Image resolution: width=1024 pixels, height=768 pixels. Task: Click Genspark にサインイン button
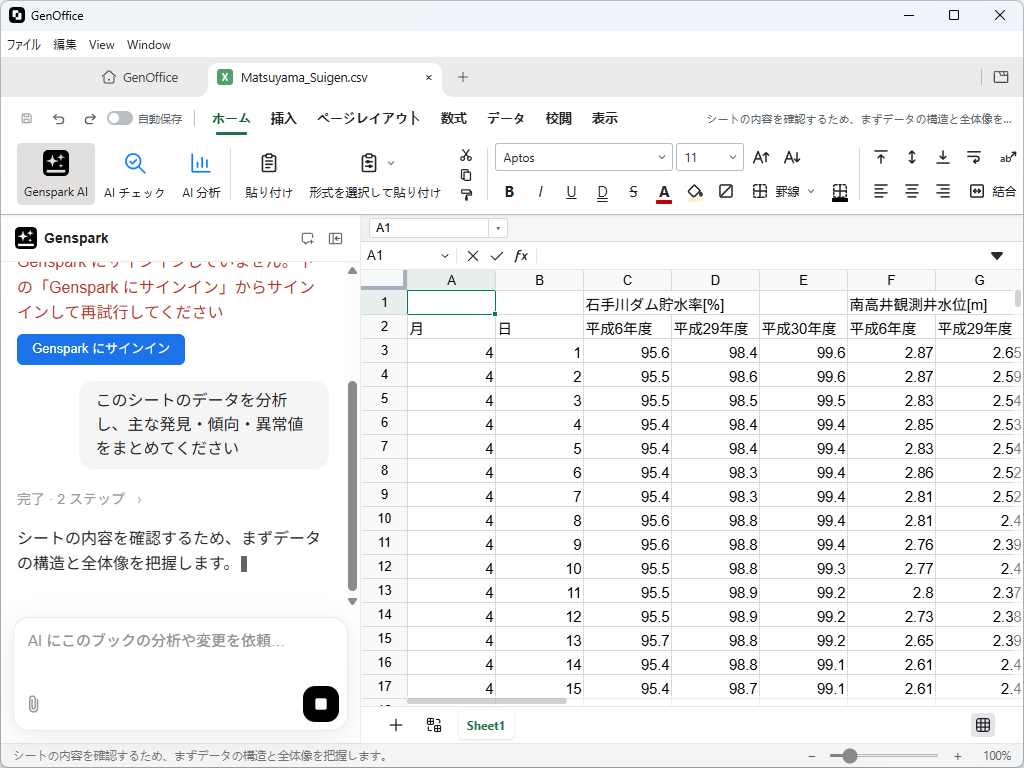point(101,349)
